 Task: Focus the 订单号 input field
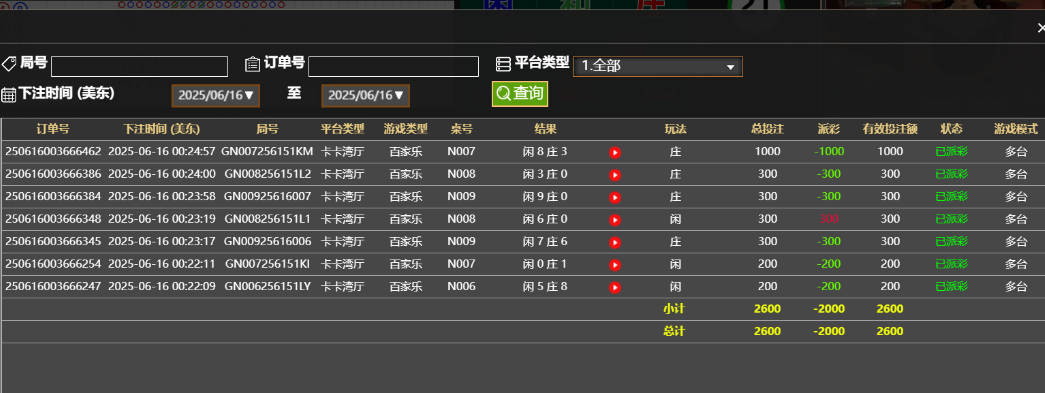coord(393,67)
